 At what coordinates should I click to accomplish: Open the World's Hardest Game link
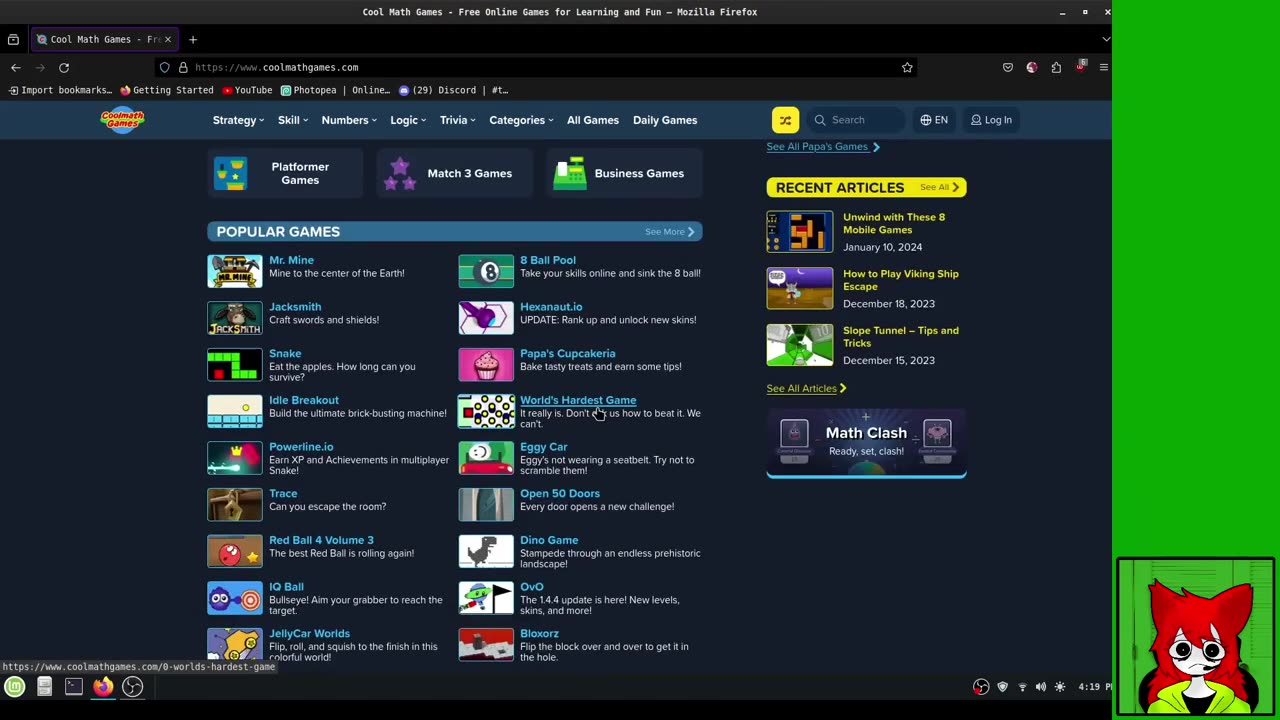(x=578, y=400)
